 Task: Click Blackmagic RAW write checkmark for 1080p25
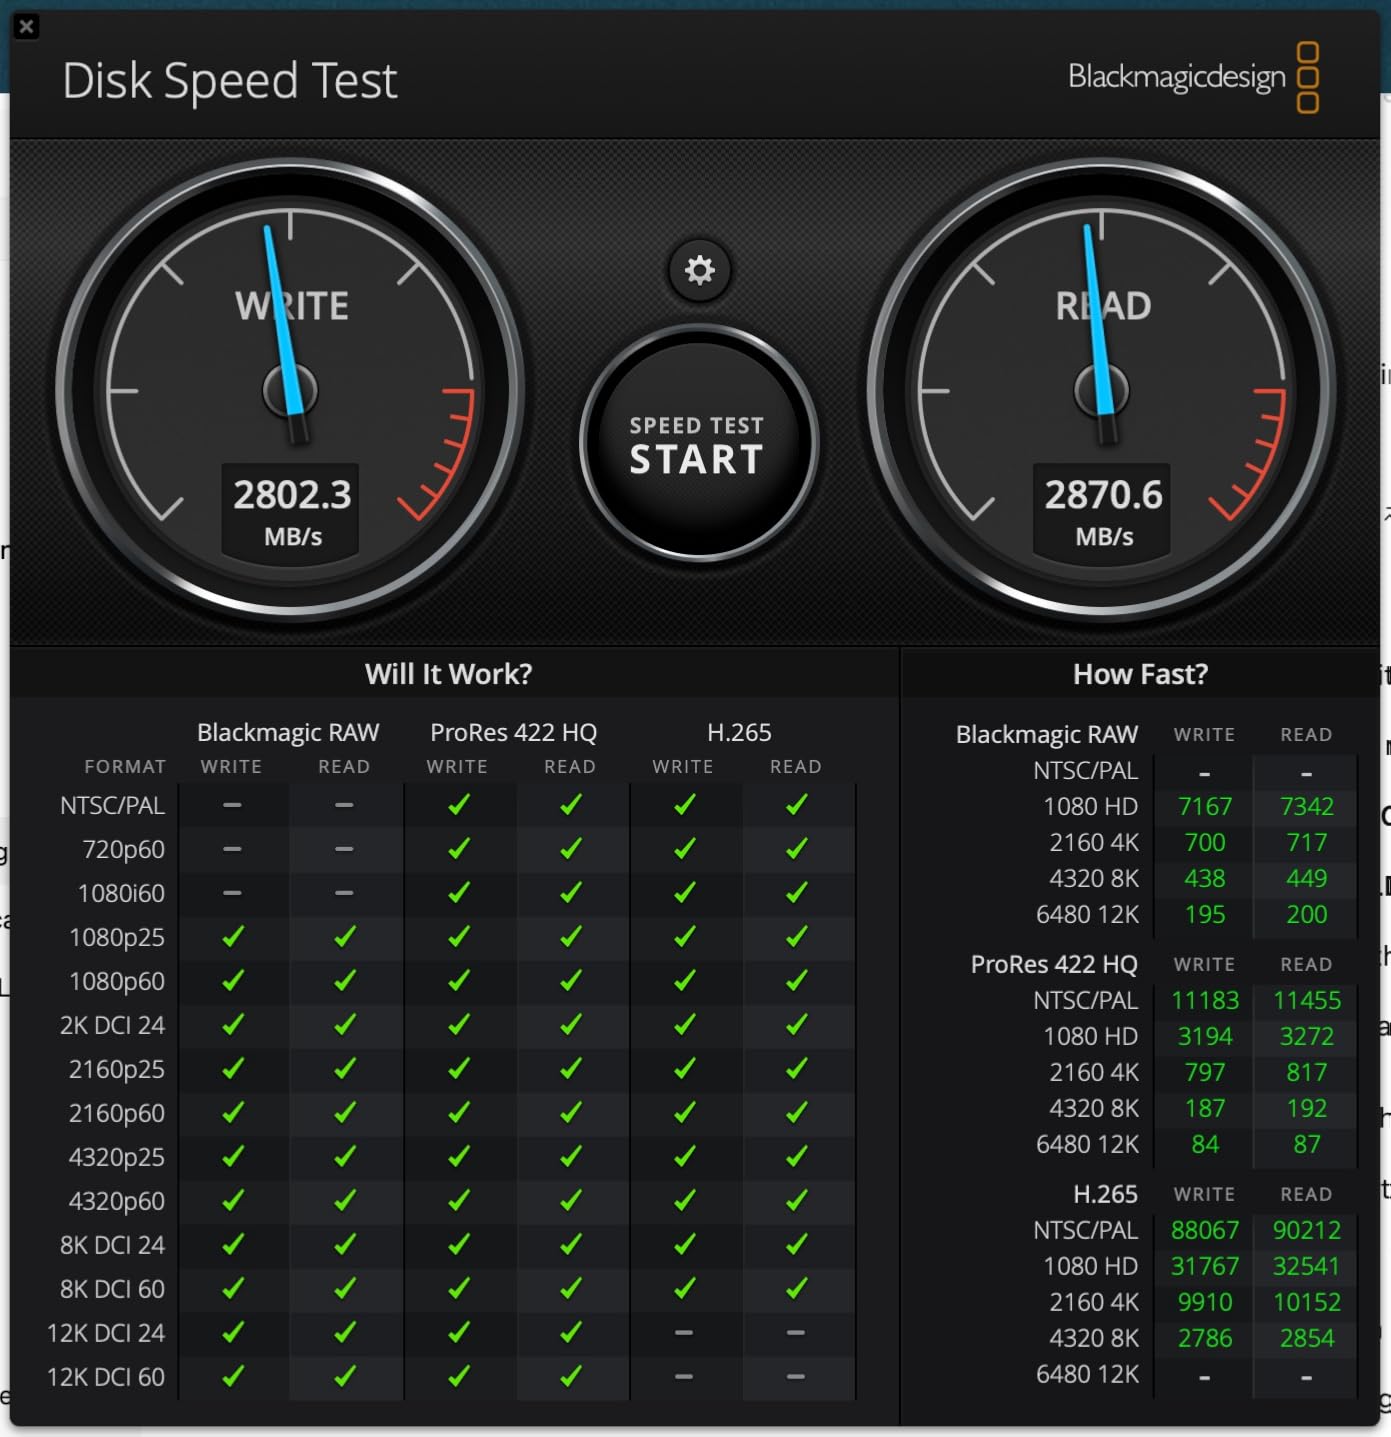[232, 937]
